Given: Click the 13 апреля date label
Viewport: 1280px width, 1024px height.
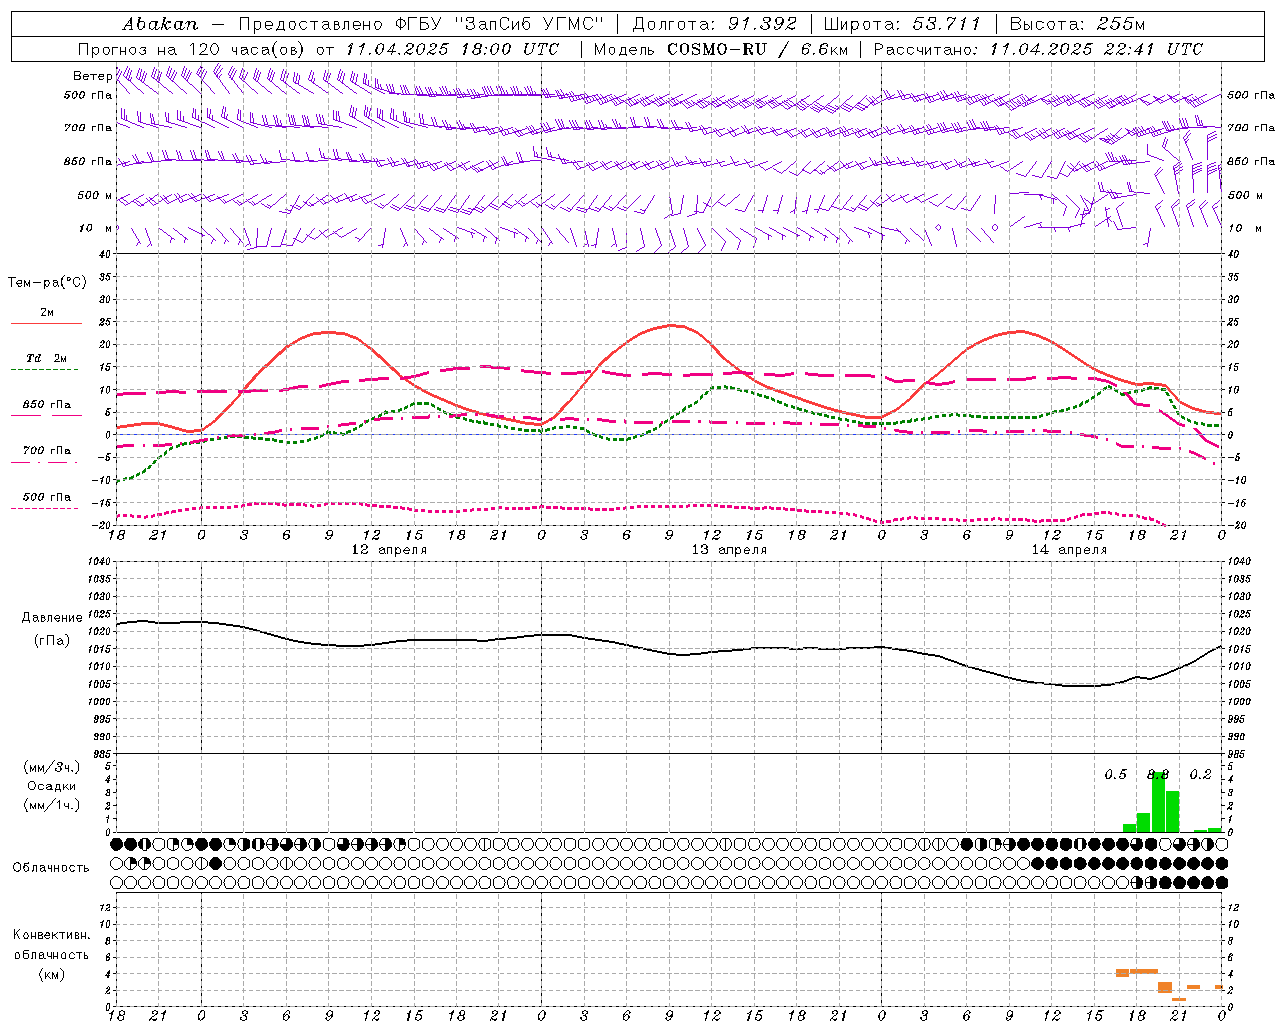Looking at the screenshot, I should (729, 550).
